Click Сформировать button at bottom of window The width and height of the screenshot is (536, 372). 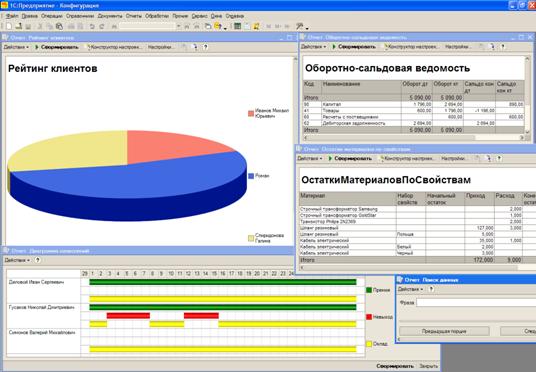point(395,366)
